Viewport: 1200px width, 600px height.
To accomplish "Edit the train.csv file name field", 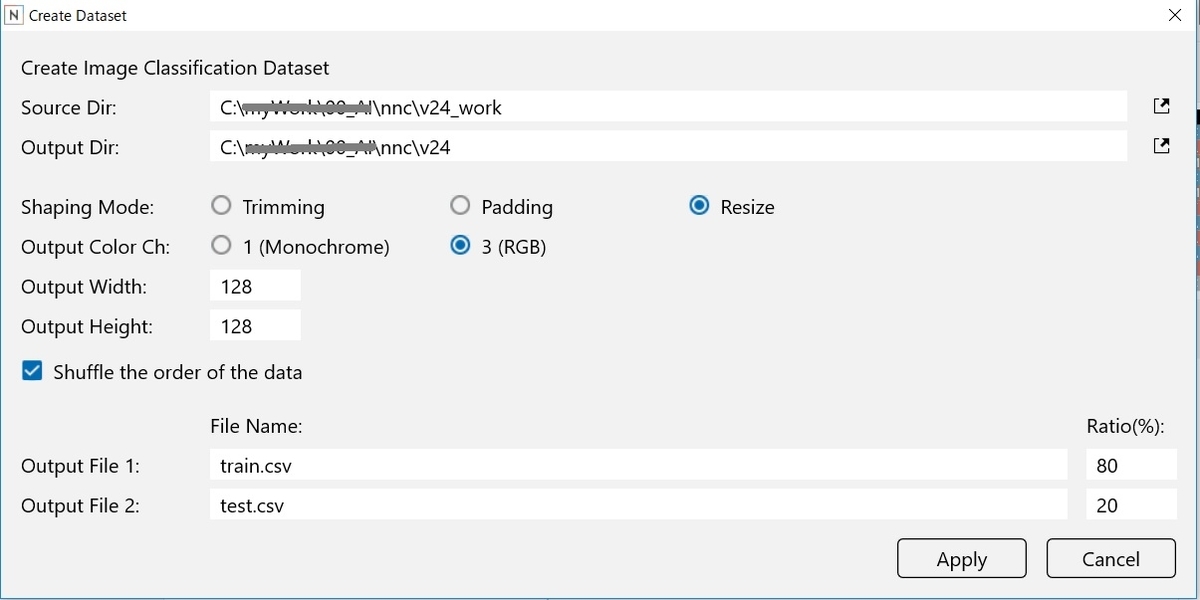I will 638,466.
